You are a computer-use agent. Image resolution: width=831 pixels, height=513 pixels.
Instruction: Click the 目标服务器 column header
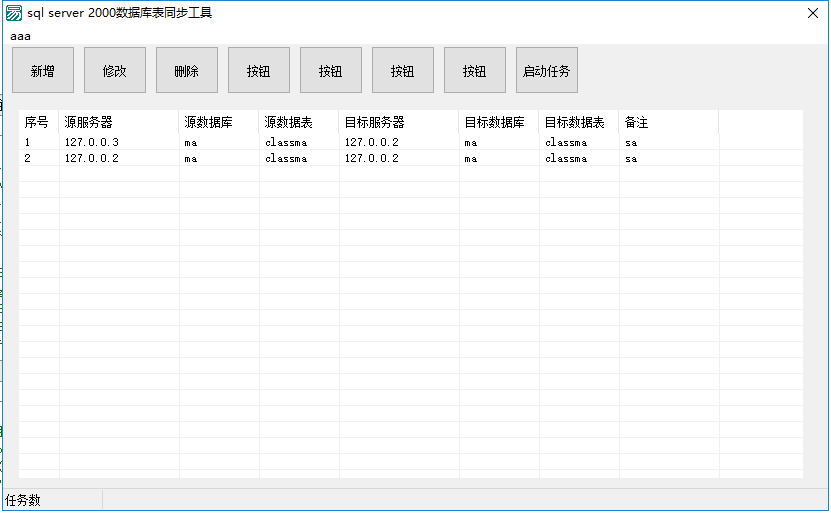[x=399, y=122]
